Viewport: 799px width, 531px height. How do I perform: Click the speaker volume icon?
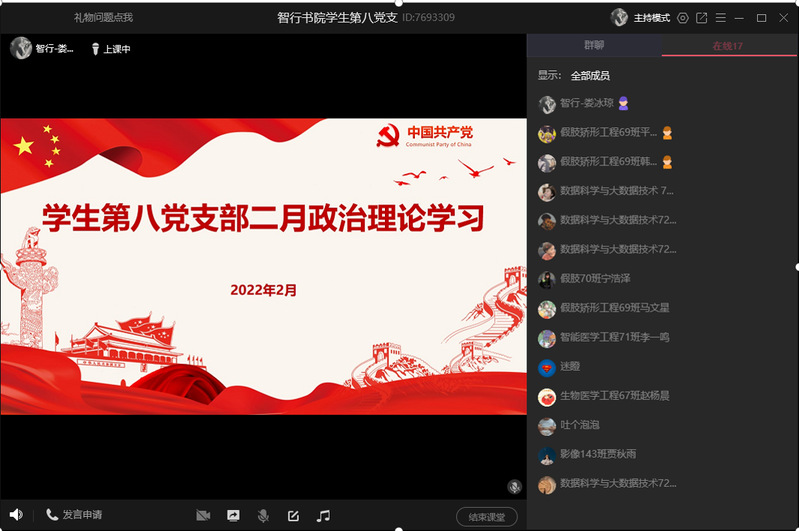[x=17, y=515]
